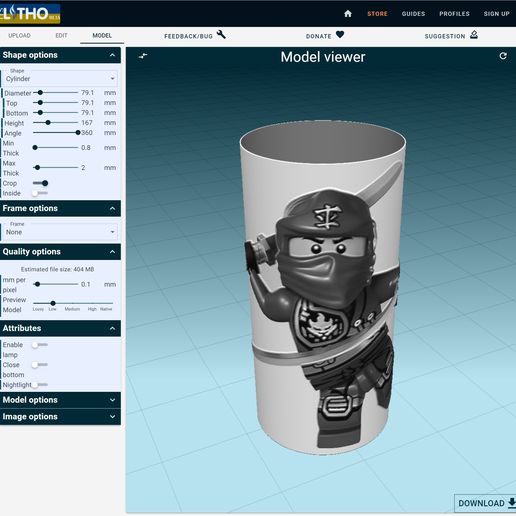Click the heart icon beside Donate
The height and width of the screenshot is (516, 516).
pos(340,34)
